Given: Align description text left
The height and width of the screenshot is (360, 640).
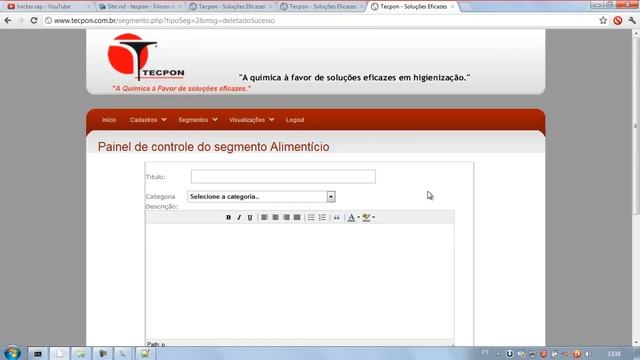Looking at the screenshot, I should click(264, 218).
